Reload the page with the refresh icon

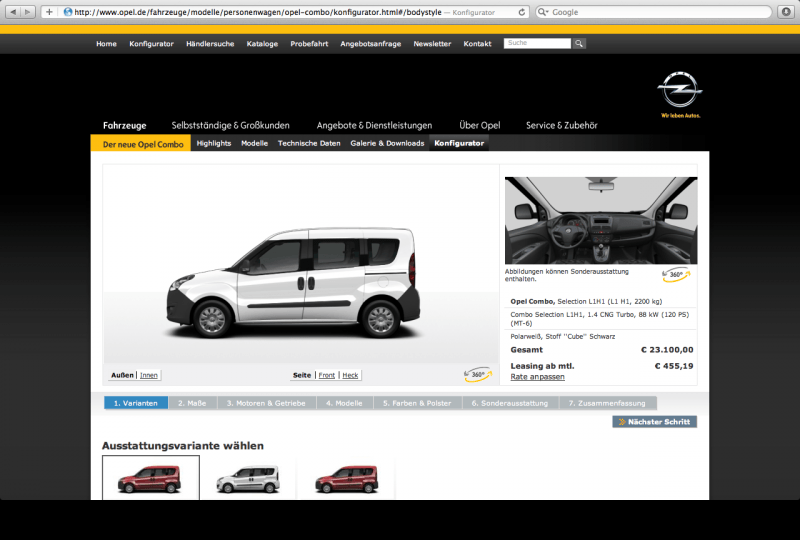pos(521,12)
